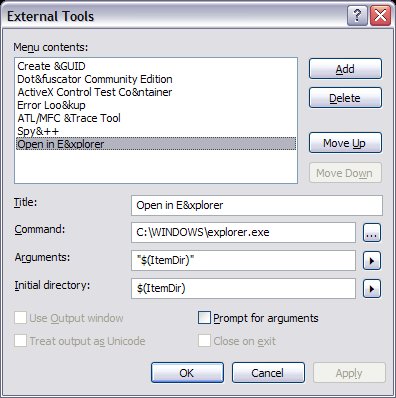Enable Prompt for arguments checkbox
This screenshot has height=398, width=396.
[204, 318]
